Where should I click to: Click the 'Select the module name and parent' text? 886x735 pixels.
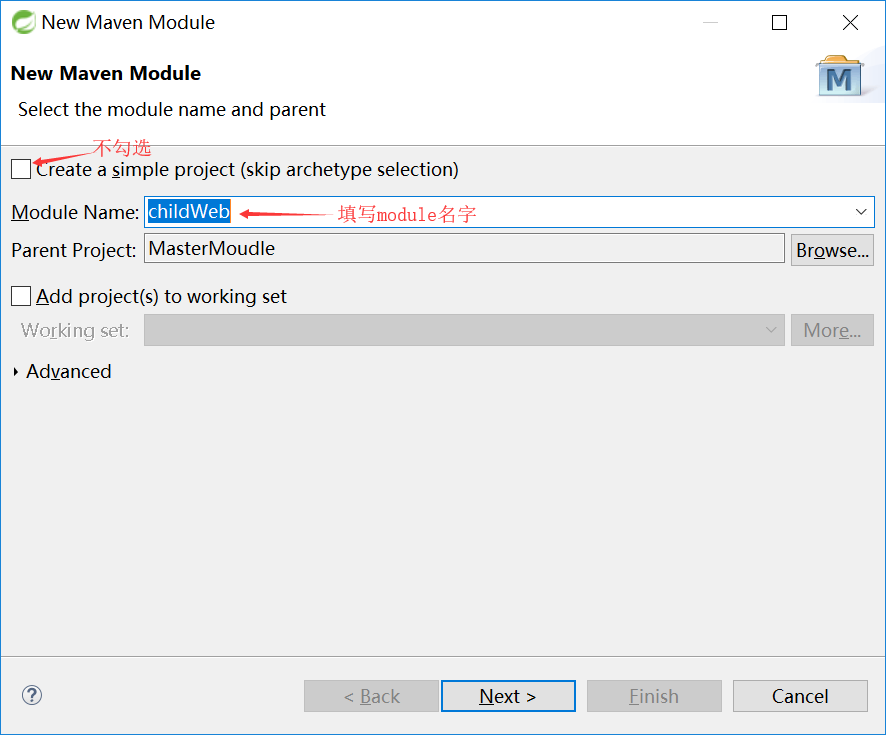(172, 110)
